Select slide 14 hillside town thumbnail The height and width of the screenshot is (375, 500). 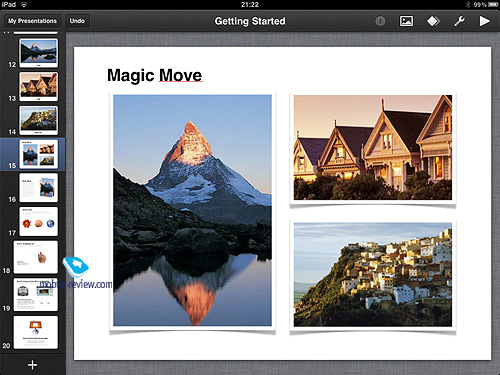pos(38,120)
